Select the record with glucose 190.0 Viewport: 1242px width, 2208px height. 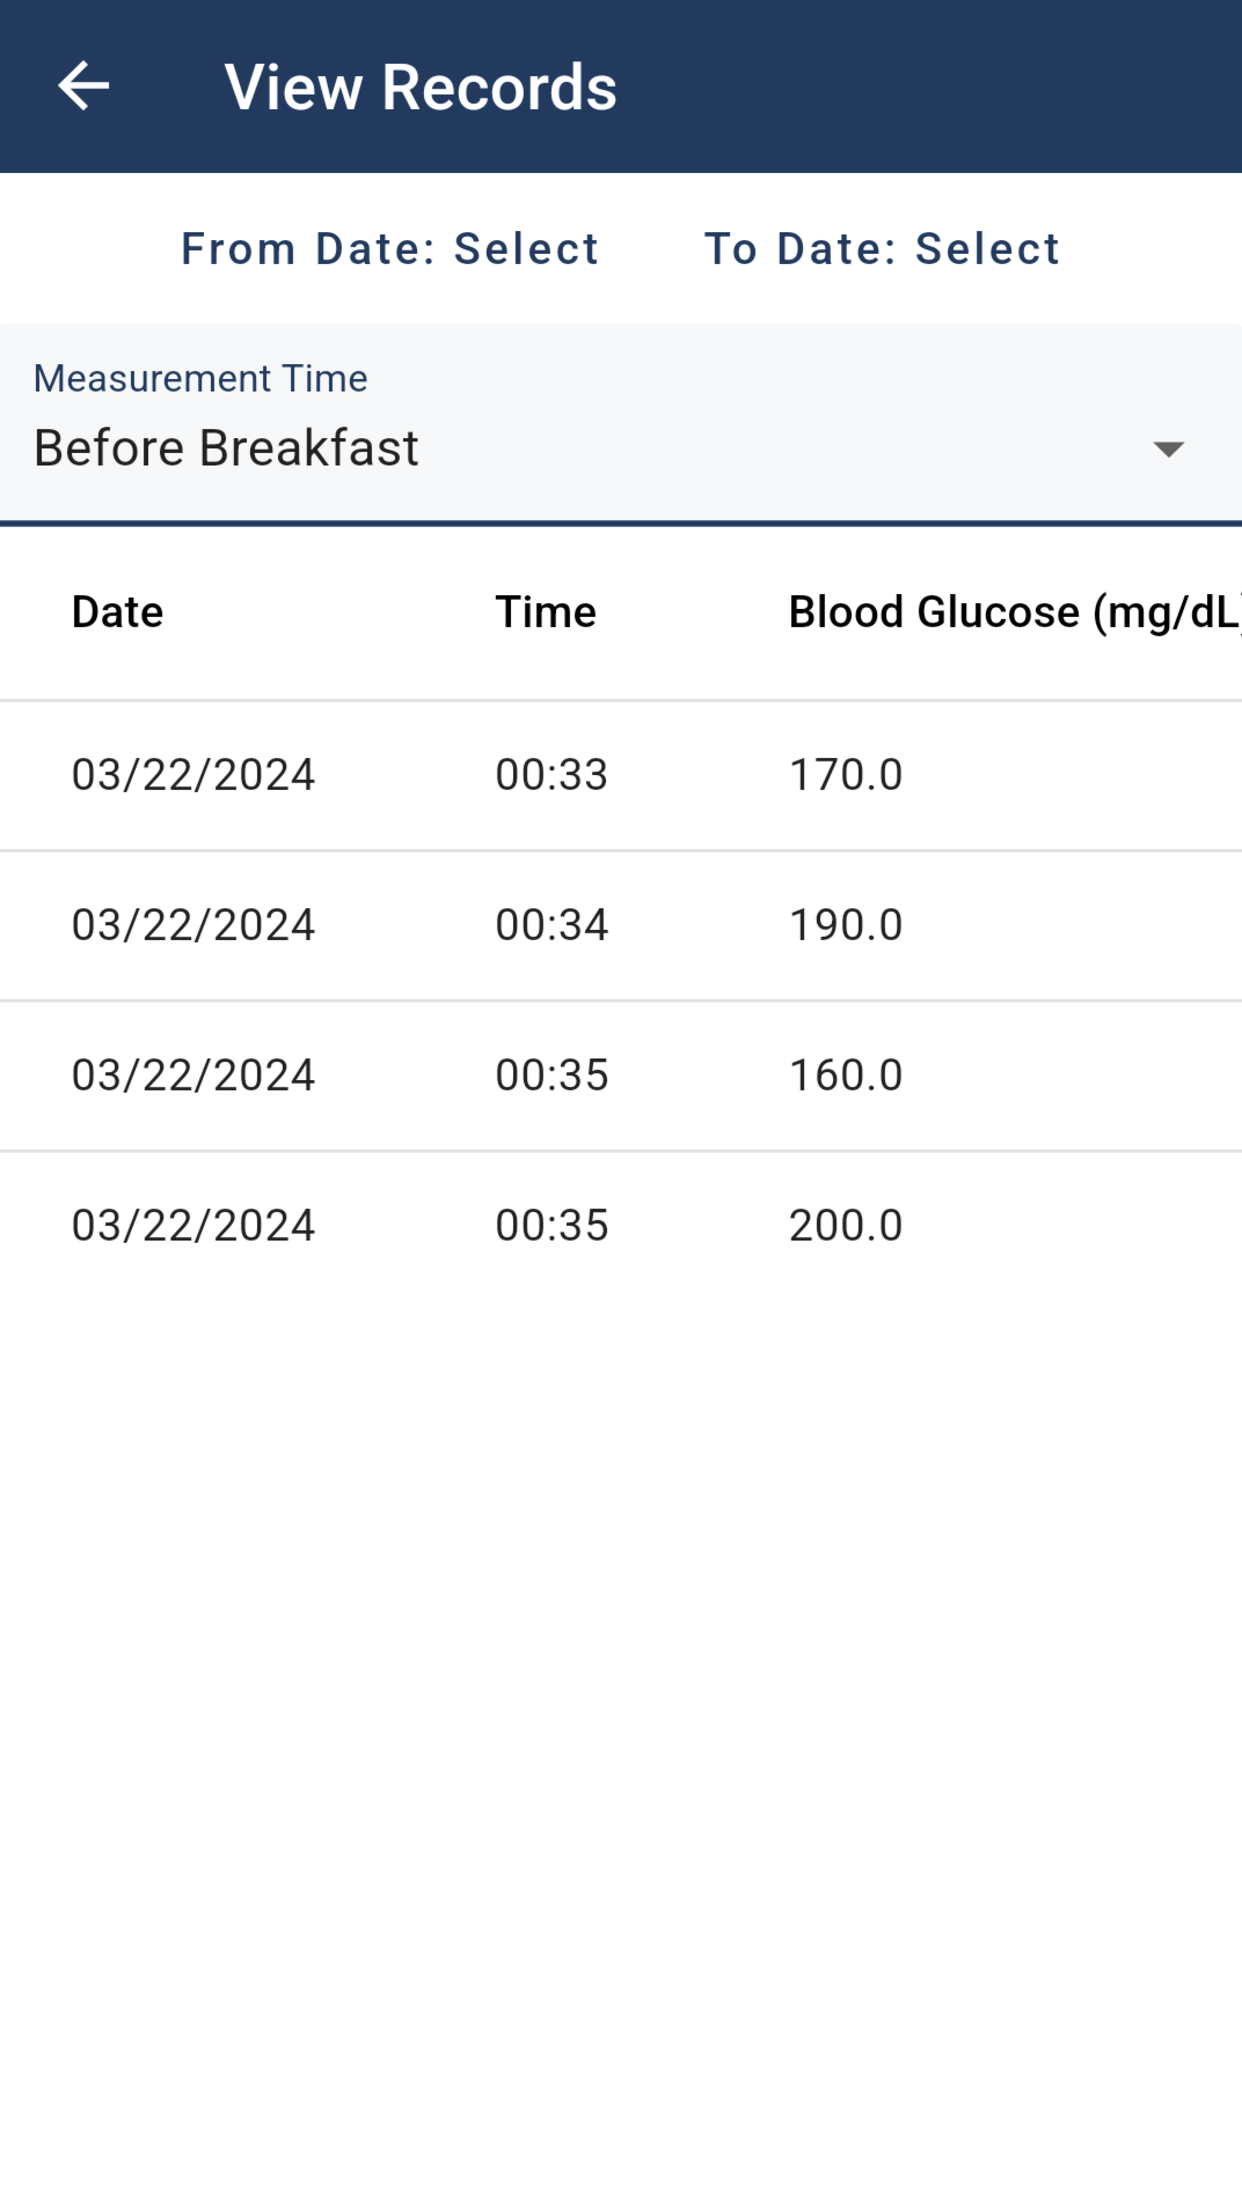[621, 926]
